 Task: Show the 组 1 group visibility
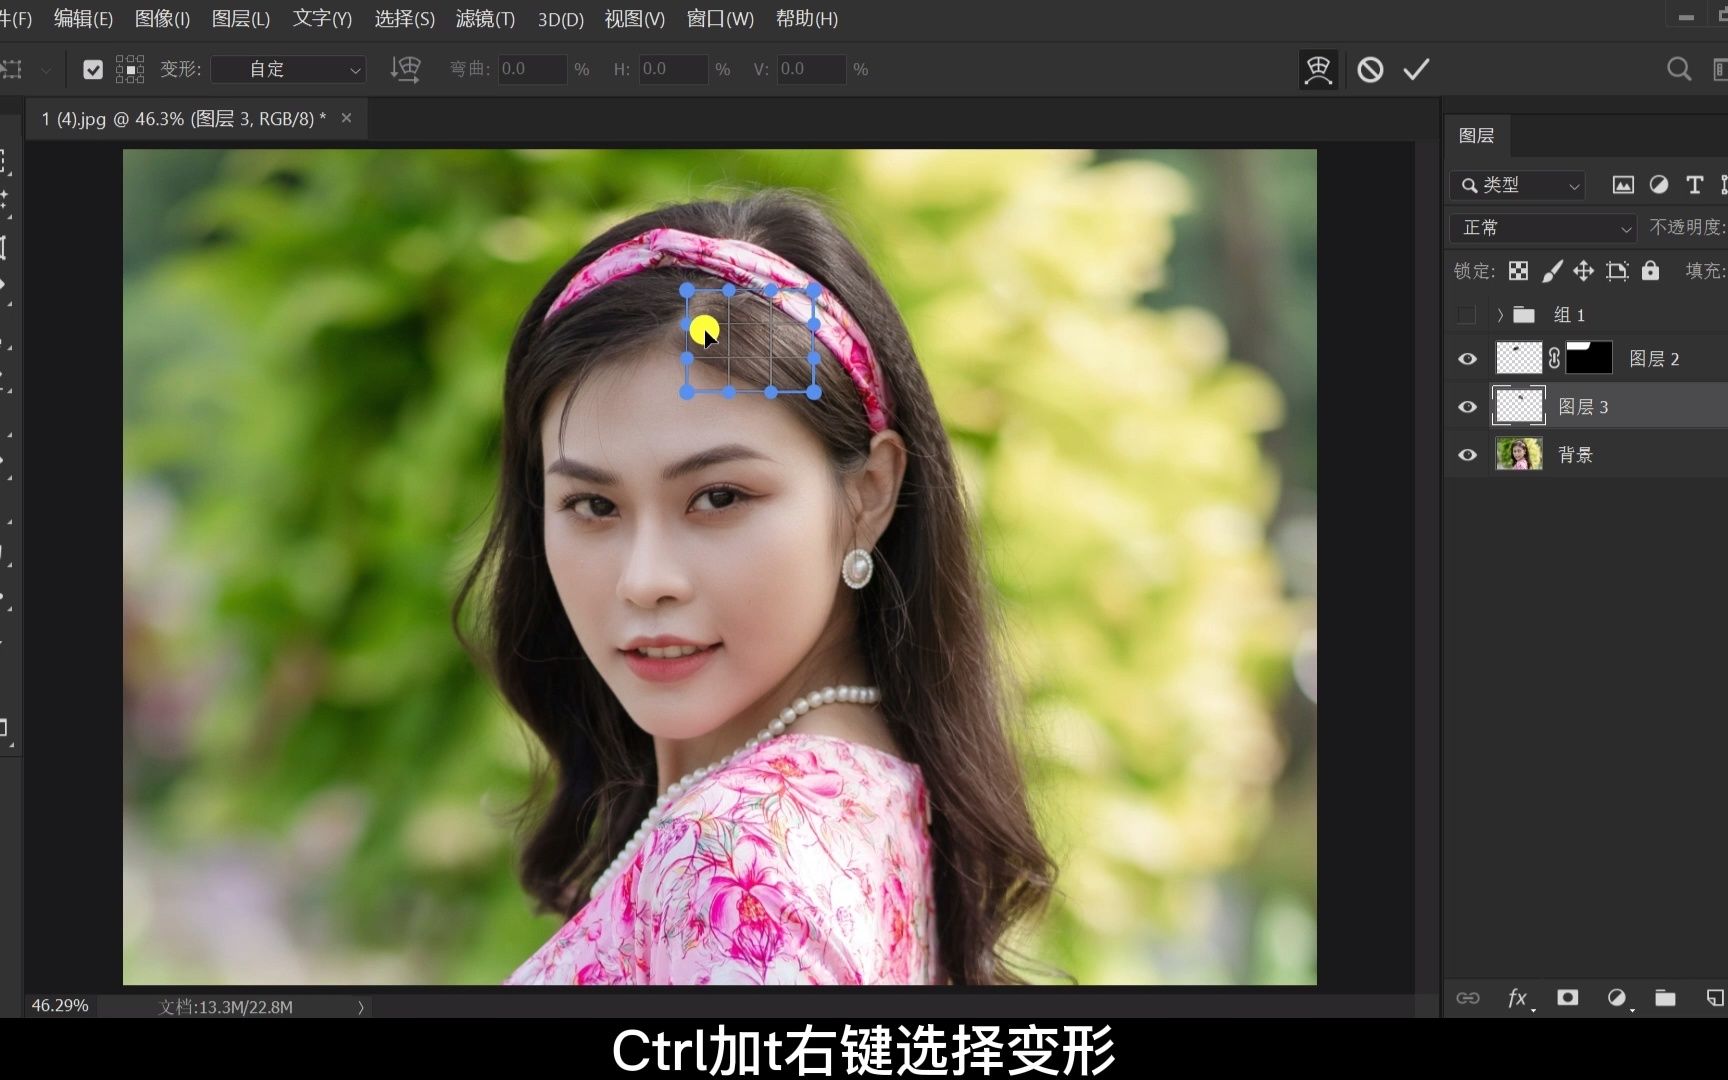1467,314
